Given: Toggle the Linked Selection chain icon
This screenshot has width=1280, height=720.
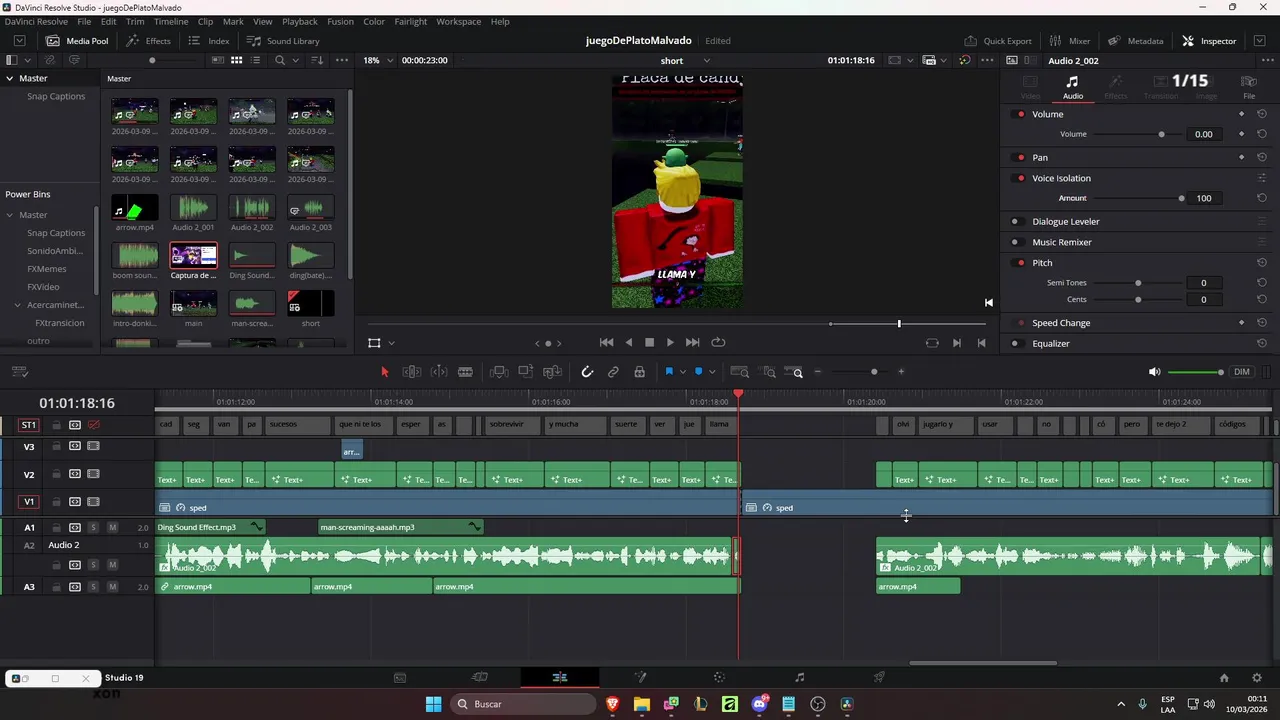Looking at the screenshot, I should point(613,372).
